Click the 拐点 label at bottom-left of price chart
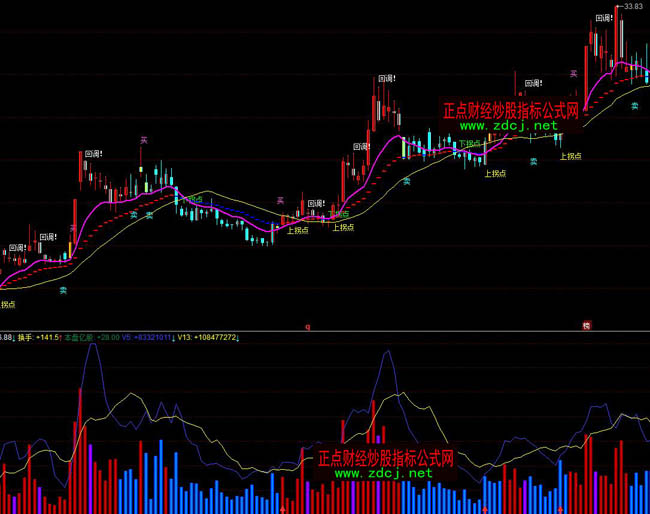The image size is (650, 514). coord(8,303)
